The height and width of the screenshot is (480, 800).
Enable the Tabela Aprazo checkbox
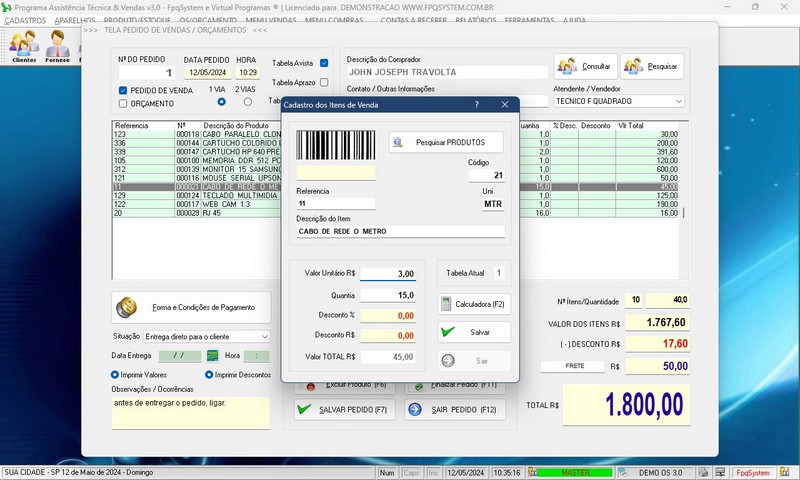(323, 82)
